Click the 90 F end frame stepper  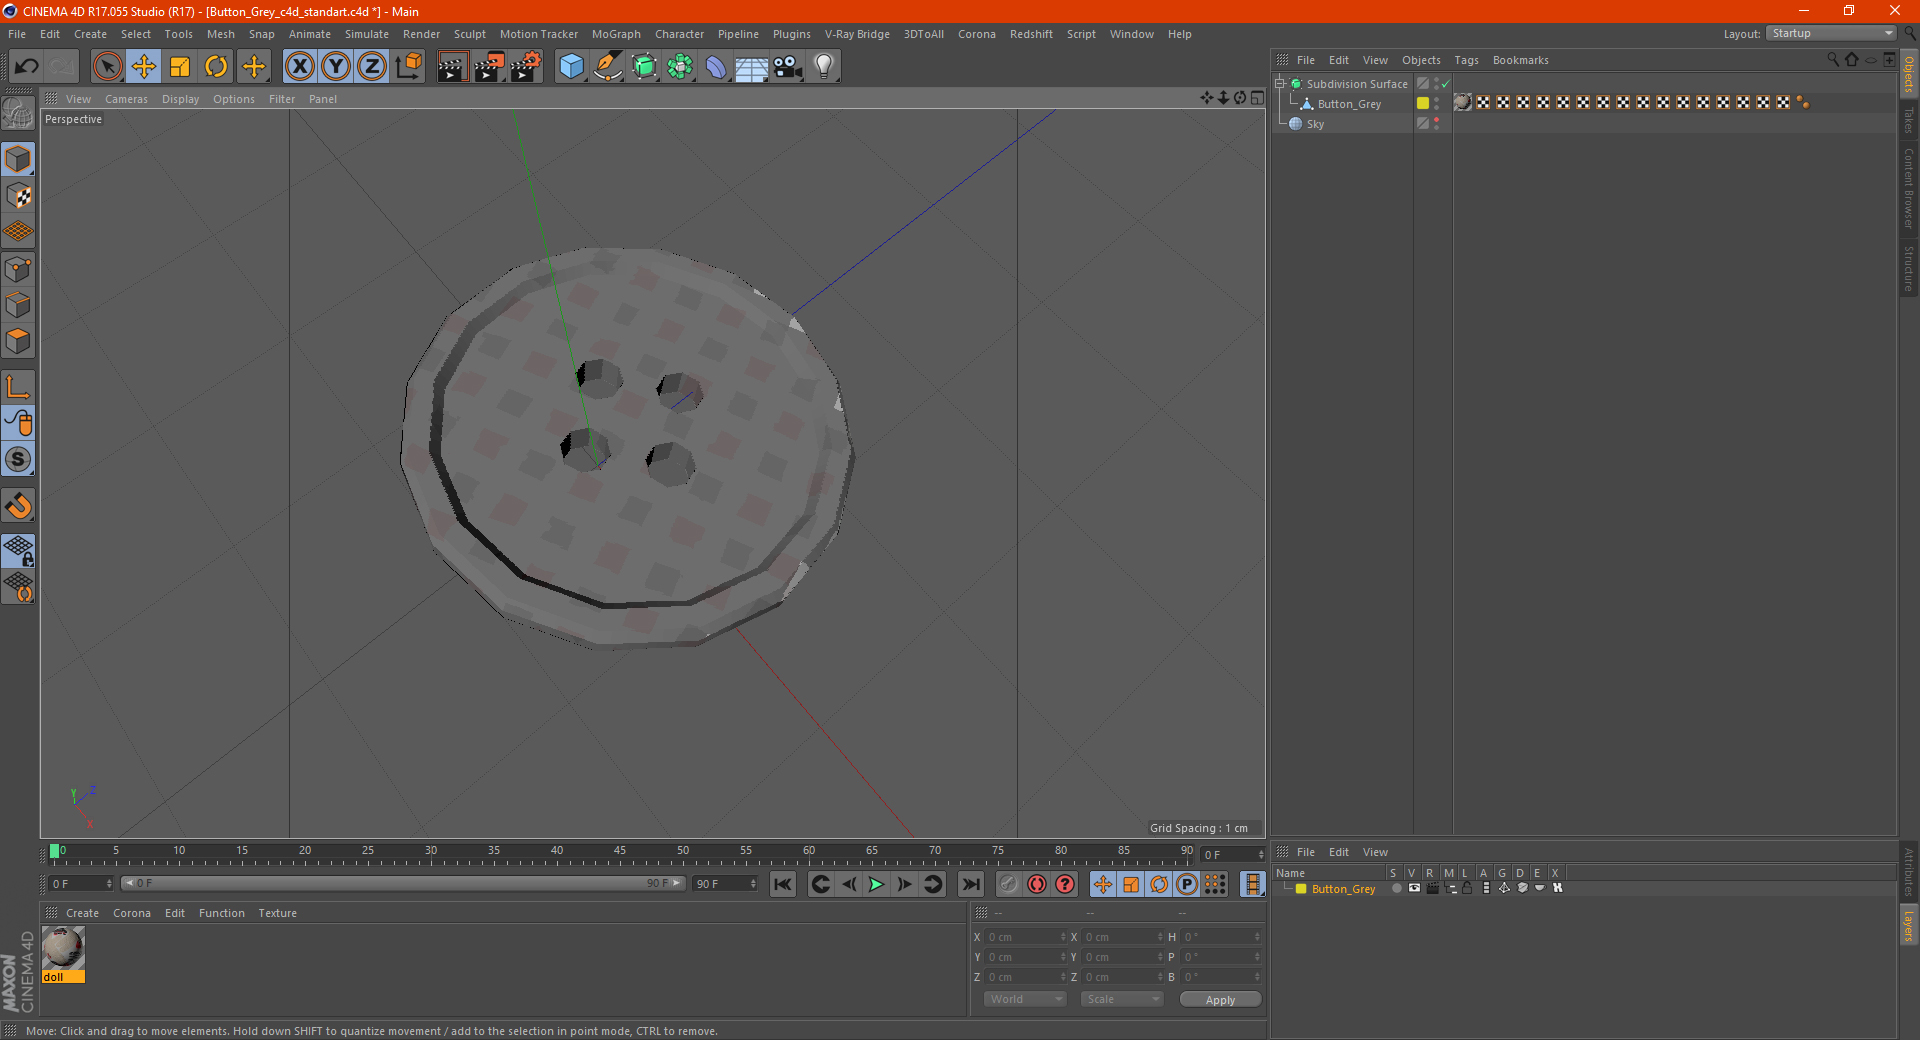pyautogui.click(x=754, y=884)
